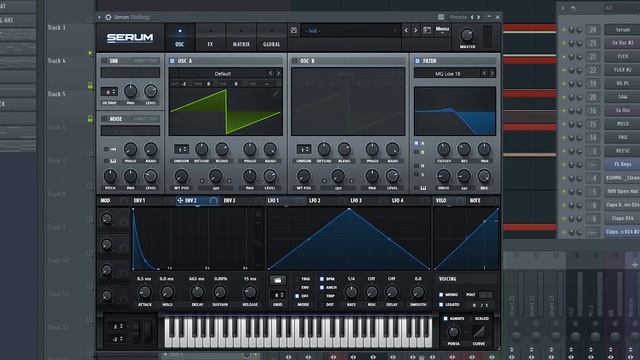This screenshot has width=640, height=360.
Task: Toggle the LFO BPM sync checkbox
Action: pyautogui.click(x=322, y=279)
